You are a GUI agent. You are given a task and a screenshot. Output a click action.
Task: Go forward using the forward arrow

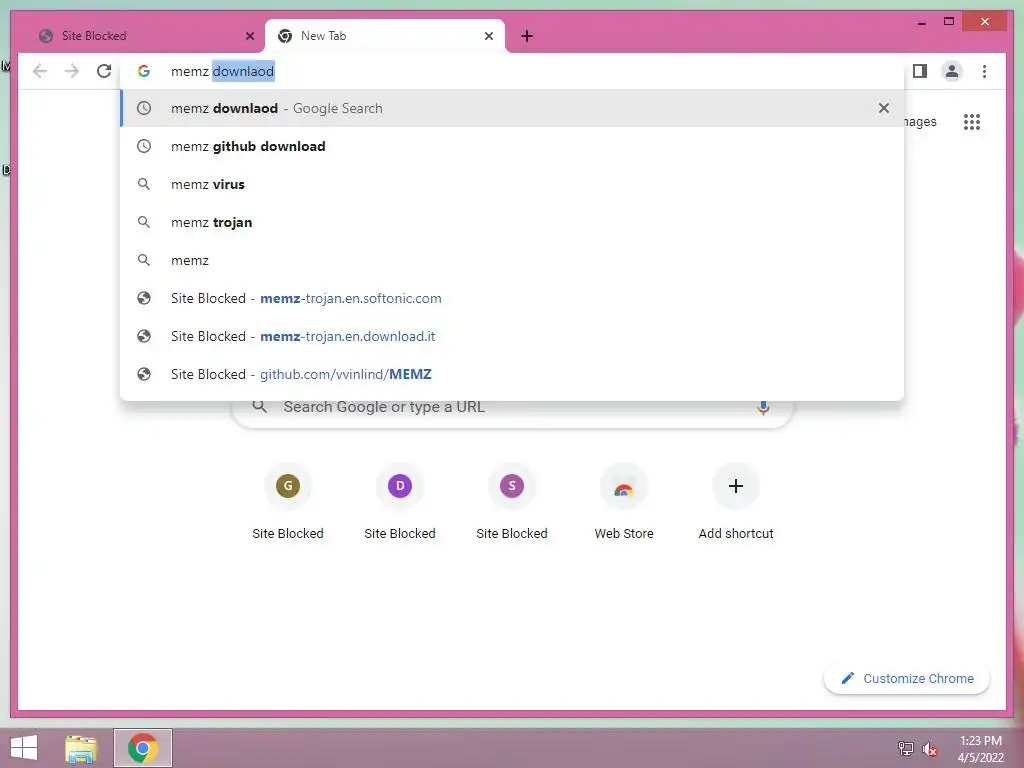click(x=72, y=71)
